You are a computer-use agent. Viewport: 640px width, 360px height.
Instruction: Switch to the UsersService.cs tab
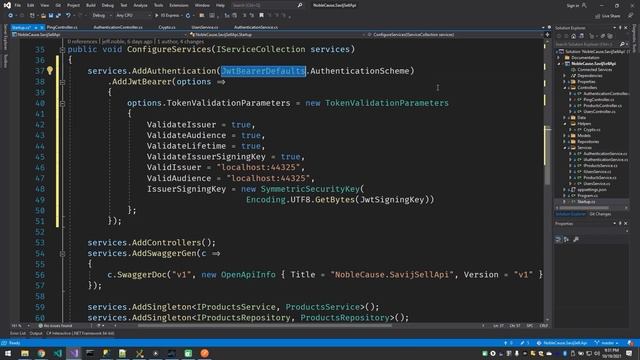[204, 27]
